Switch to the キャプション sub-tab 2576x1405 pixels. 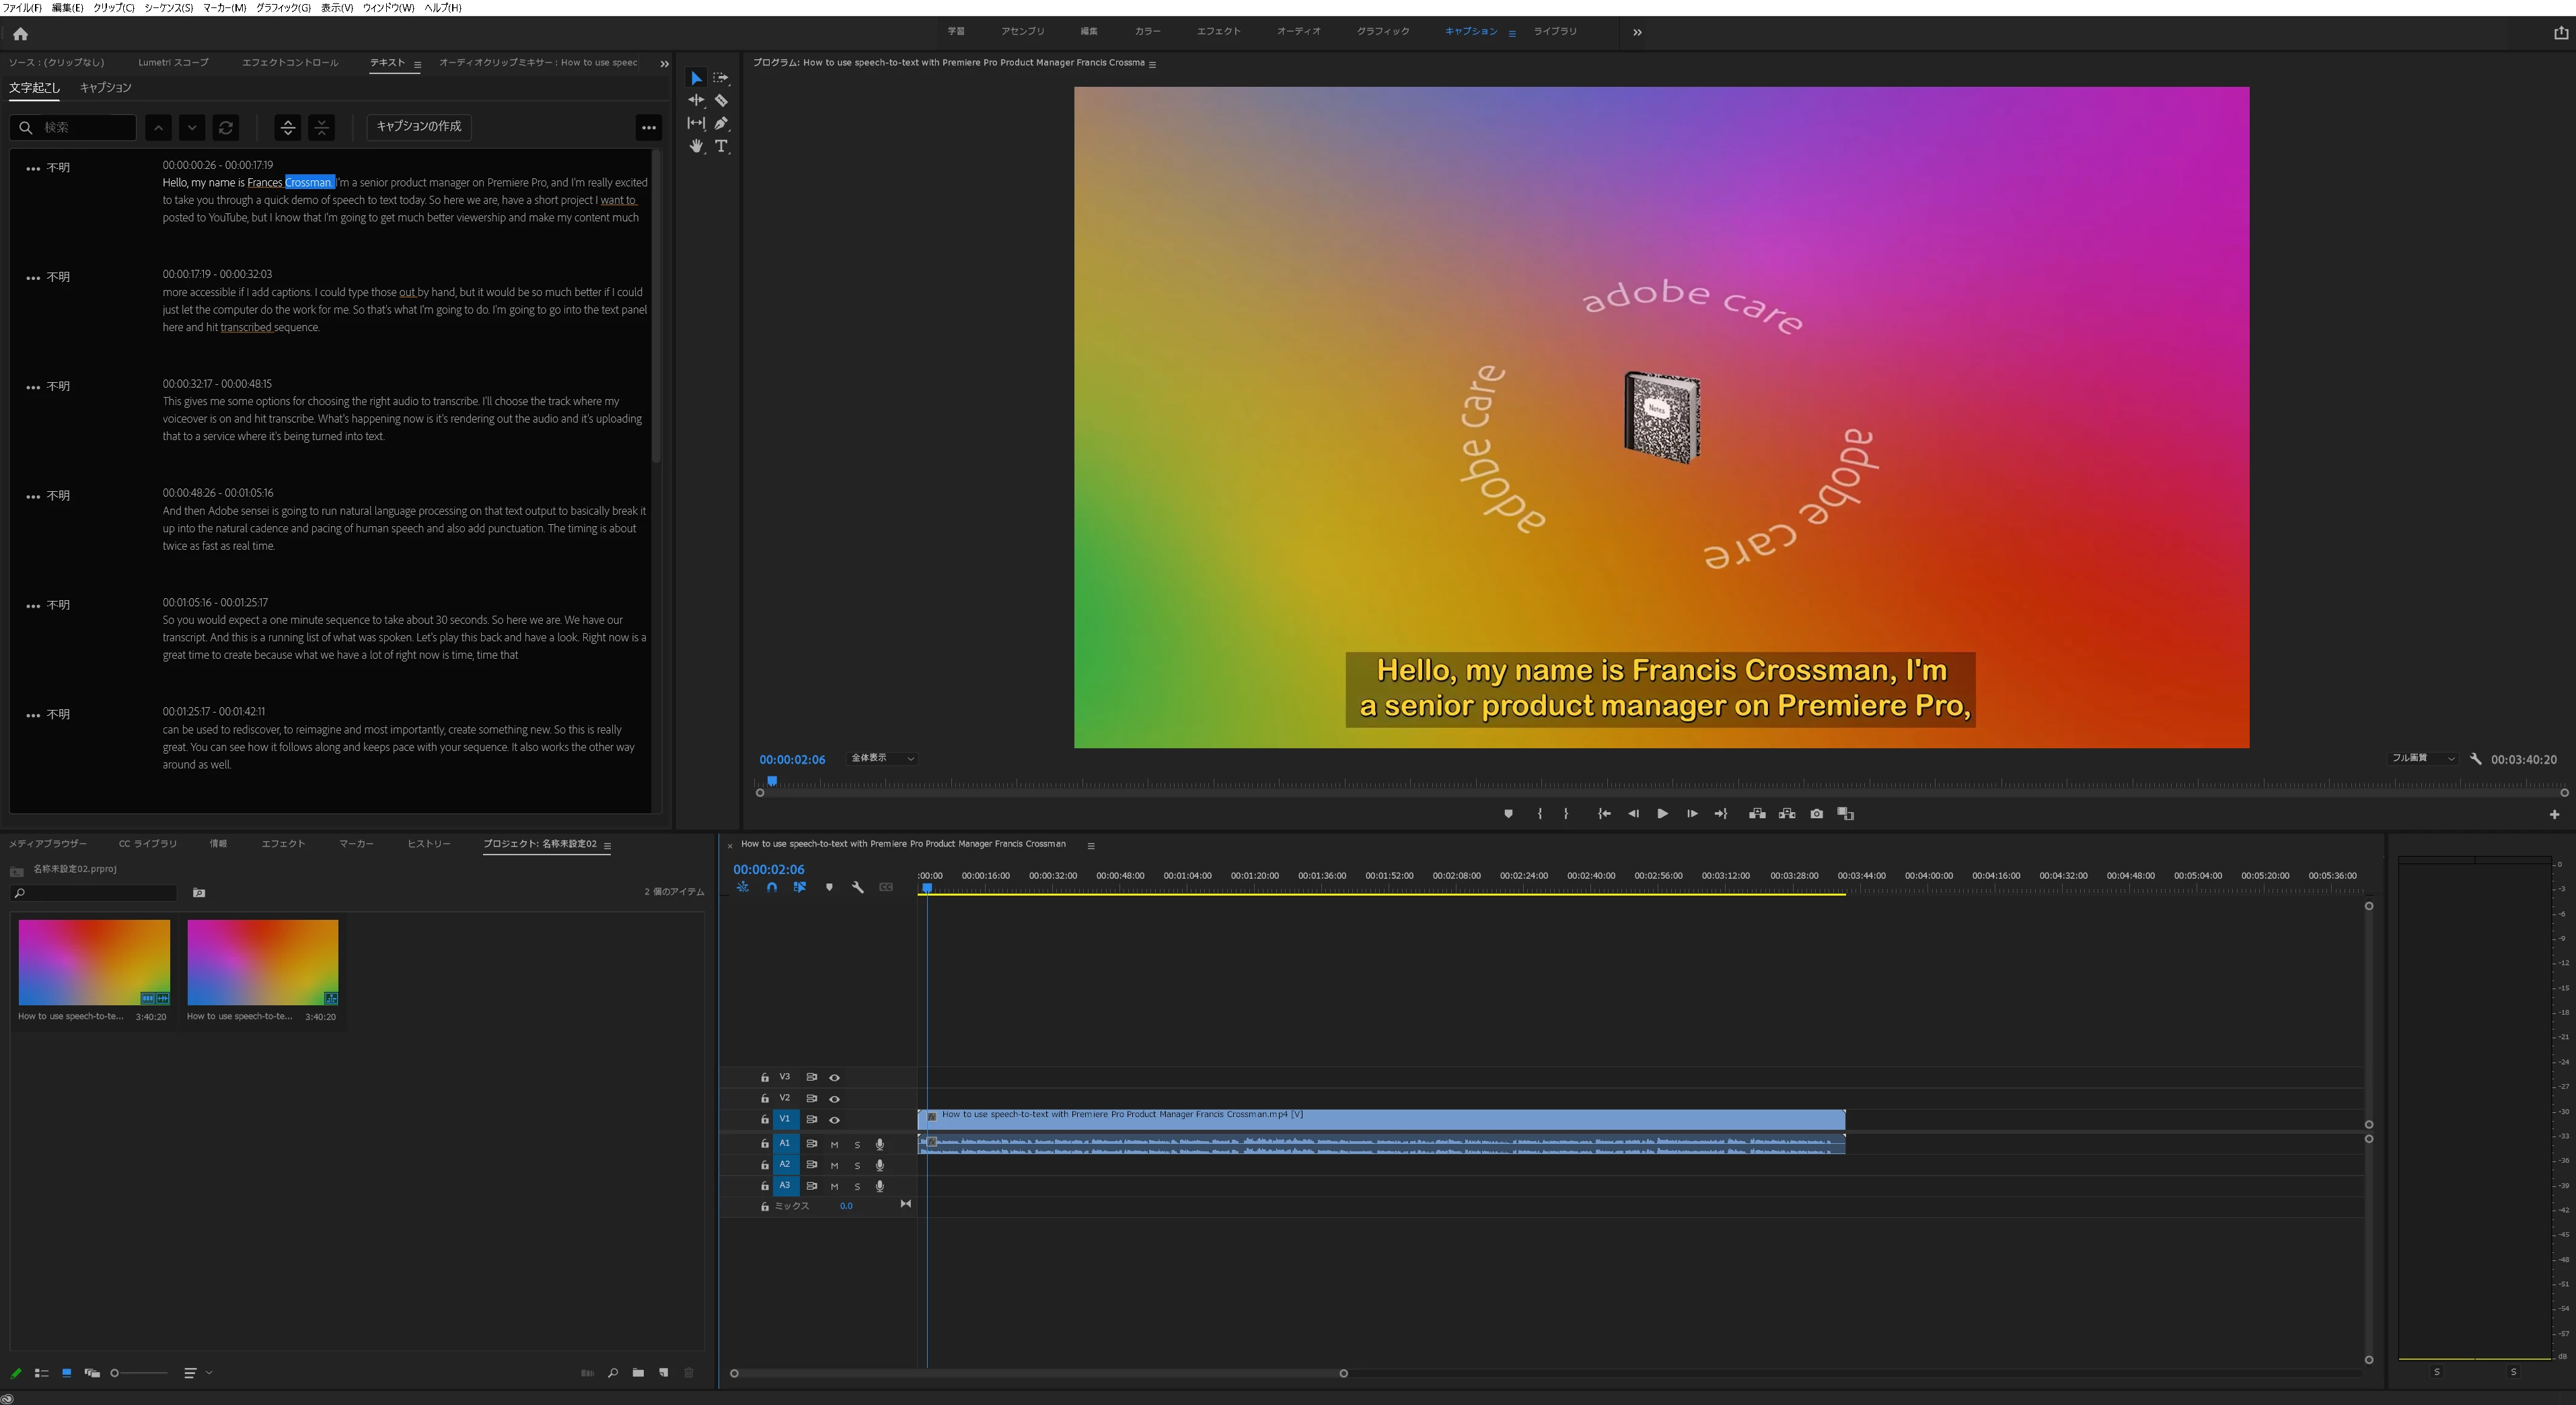105,88
